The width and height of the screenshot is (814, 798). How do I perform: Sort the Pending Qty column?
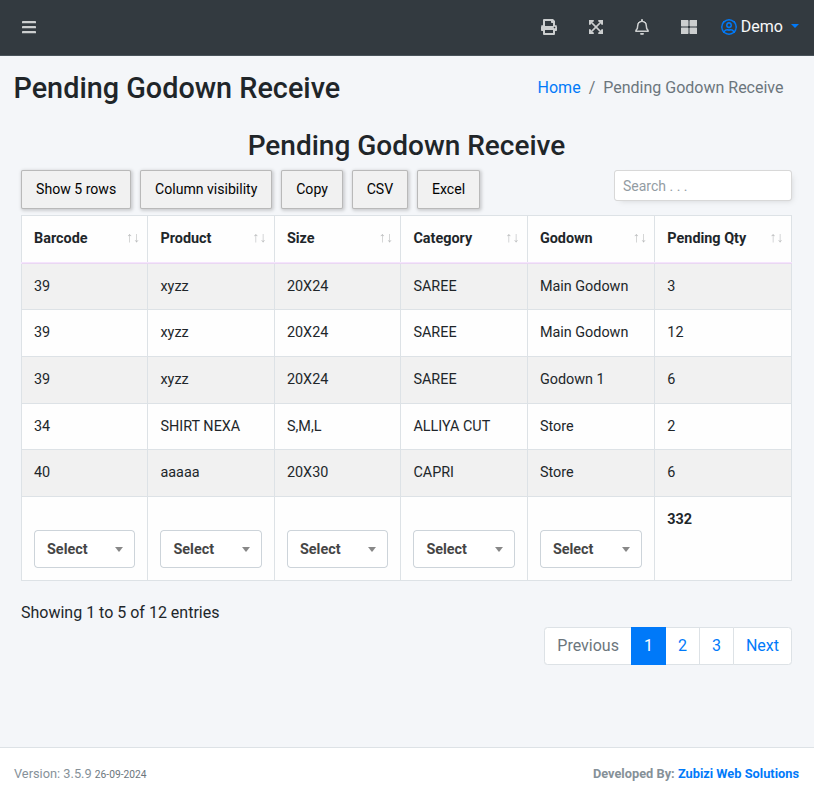[779, 239]
